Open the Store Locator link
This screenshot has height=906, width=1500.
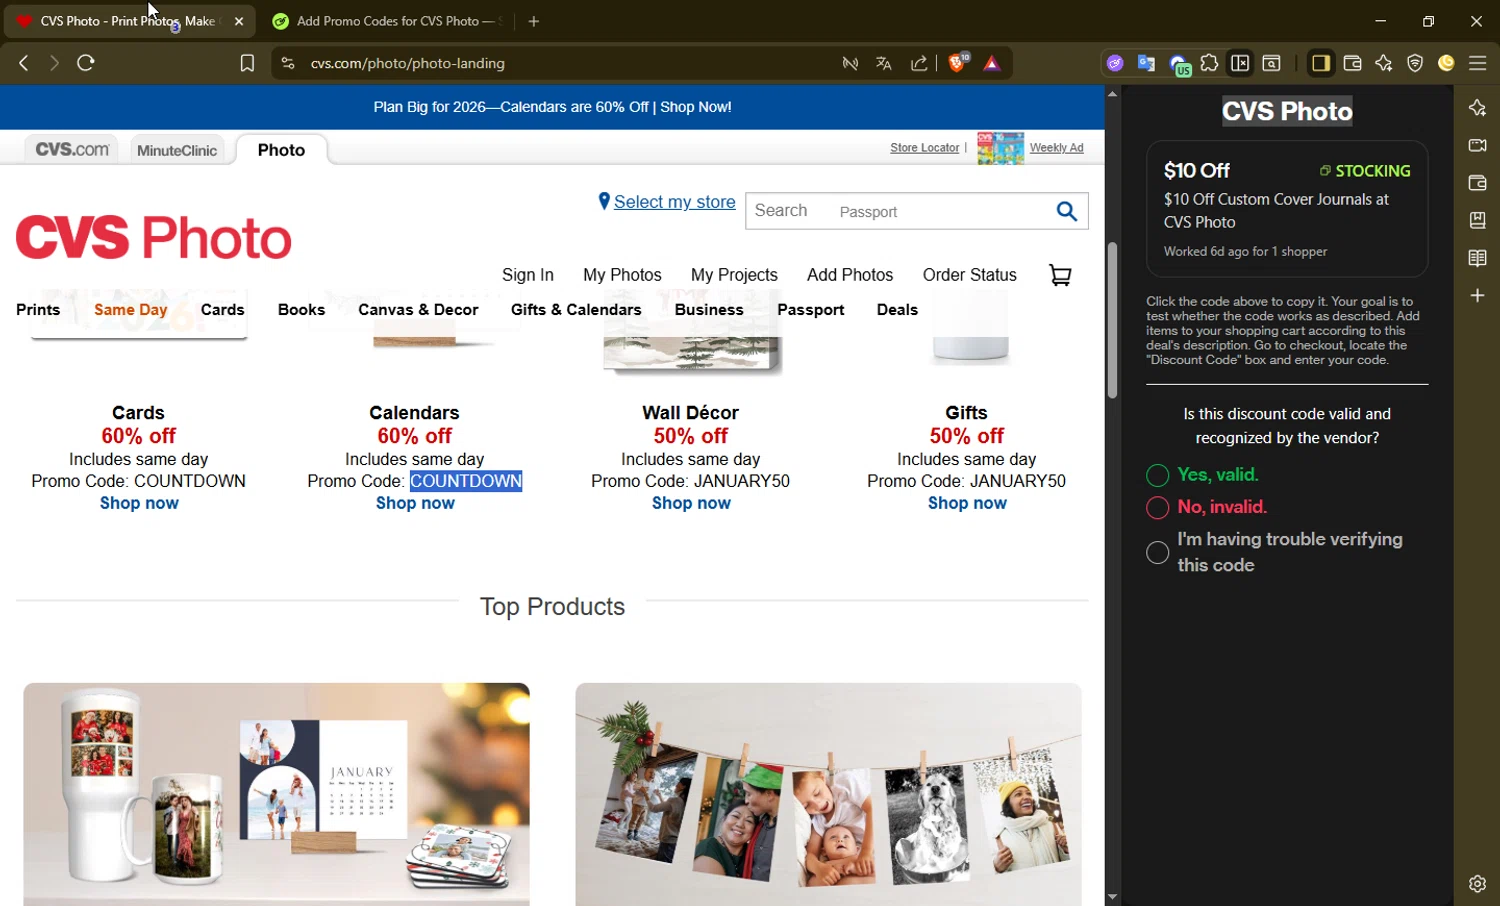[x=924, y=148]
